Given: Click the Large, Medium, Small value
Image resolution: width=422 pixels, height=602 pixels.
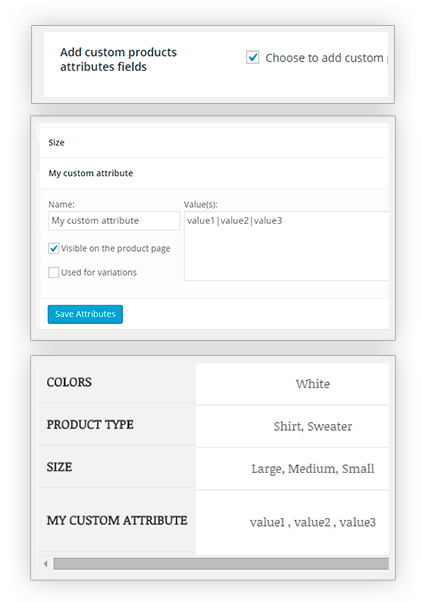Looking at the screenshot, I should click(x=313, y=469).
